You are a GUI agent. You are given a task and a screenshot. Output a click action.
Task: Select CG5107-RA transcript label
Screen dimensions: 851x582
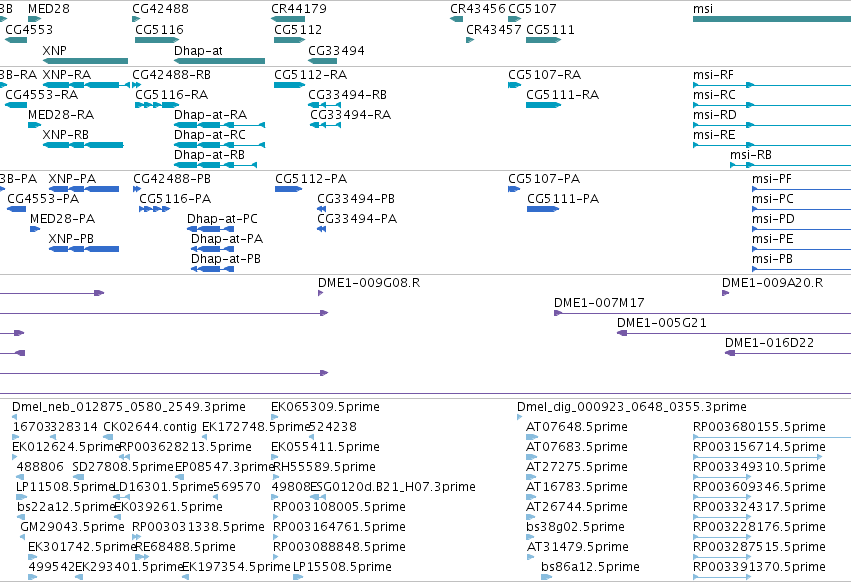coord(544,75)
